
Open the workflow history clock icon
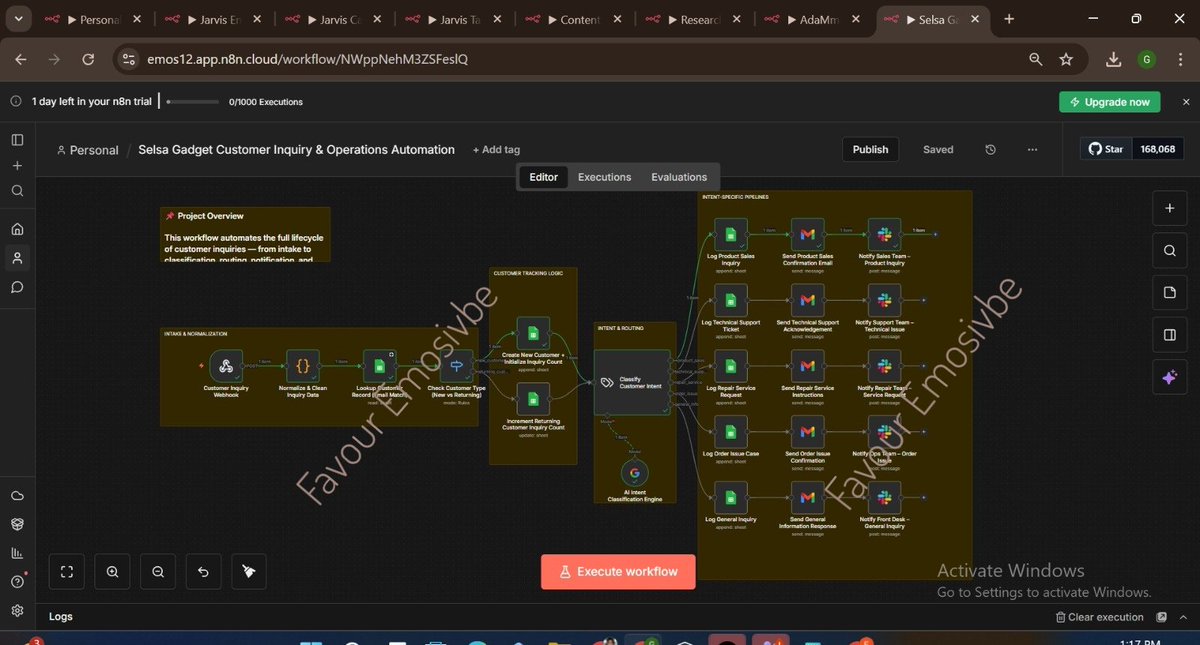click(x=990, y=149)
